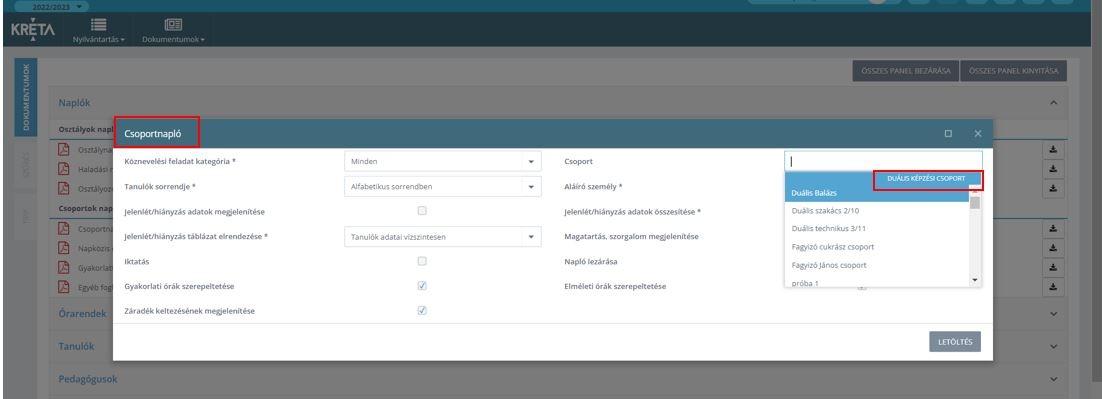Viewport: 1102px width, 399px height.
Task: Enable Jelenlét/hiányzás adatok megjelenítése checkbox
Action: pos(422,211)
